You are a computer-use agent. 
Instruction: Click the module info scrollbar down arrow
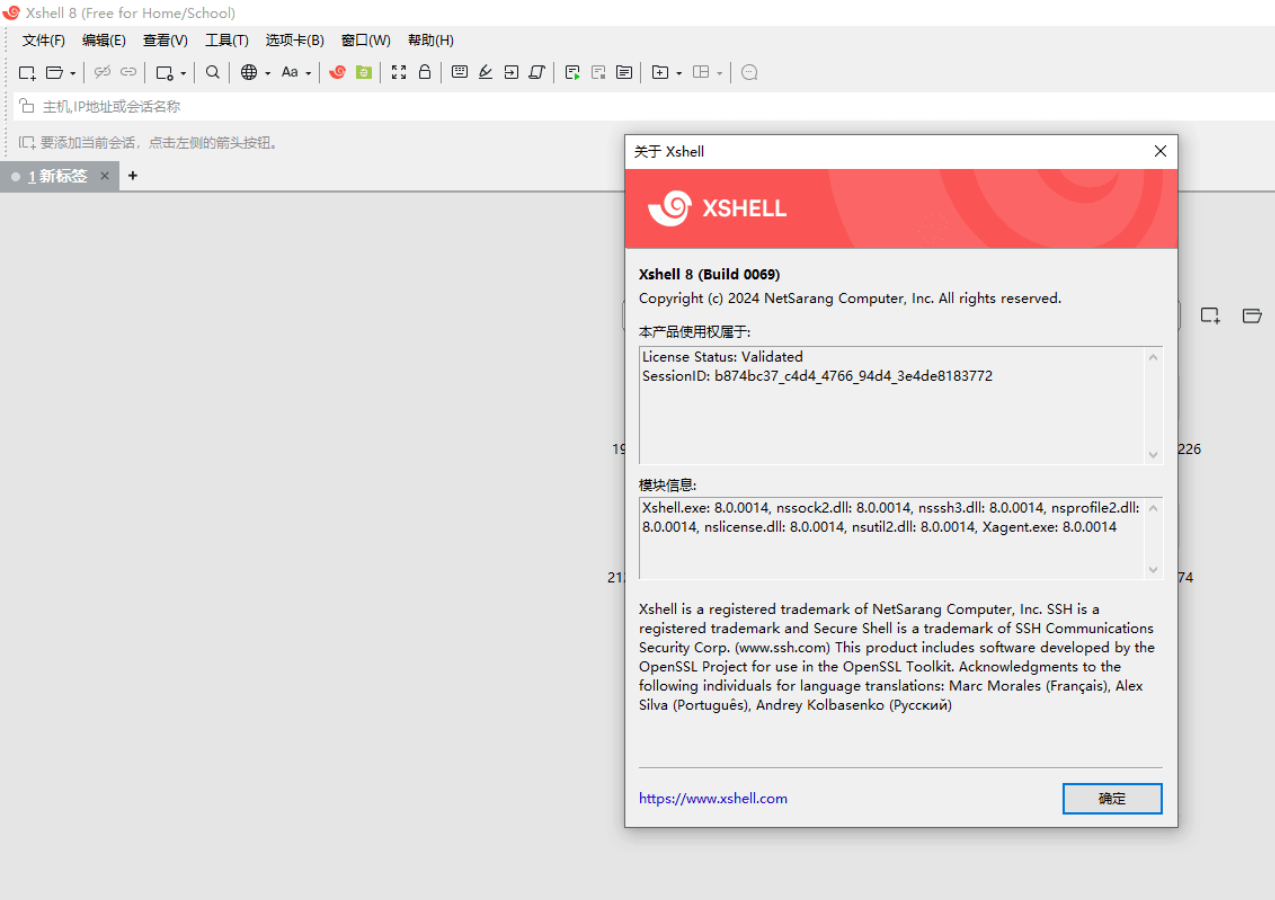click(x=1153, y=569)
